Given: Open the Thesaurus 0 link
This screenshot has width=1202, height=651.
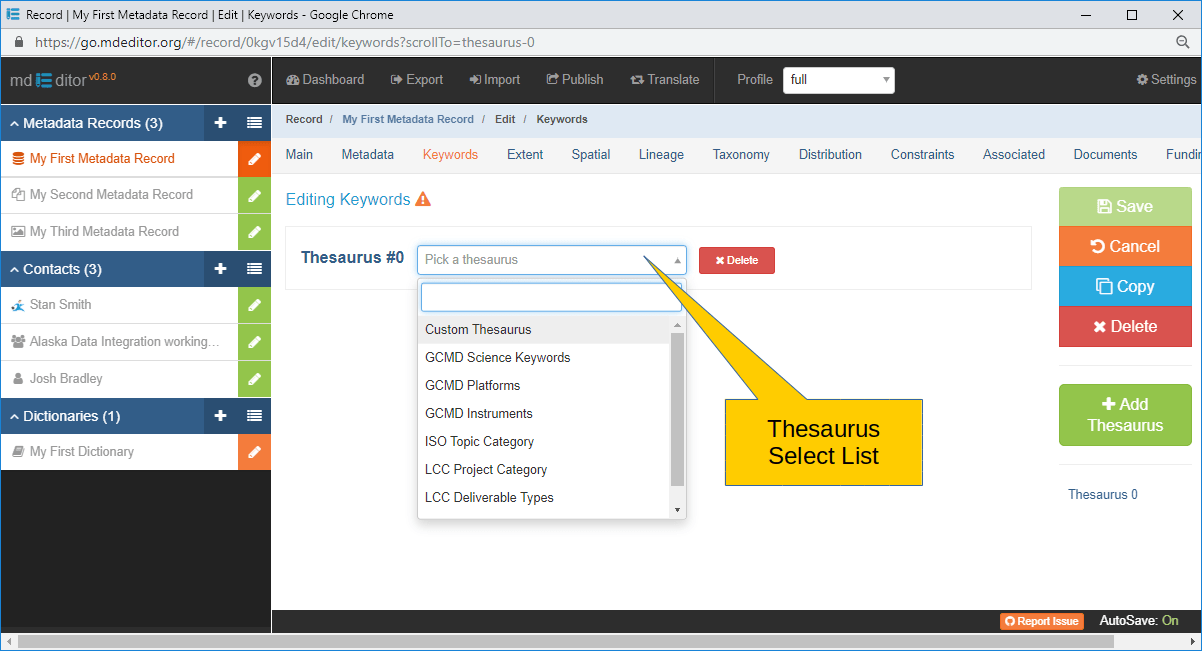Looking at the screenshot, I should 1102,494.
